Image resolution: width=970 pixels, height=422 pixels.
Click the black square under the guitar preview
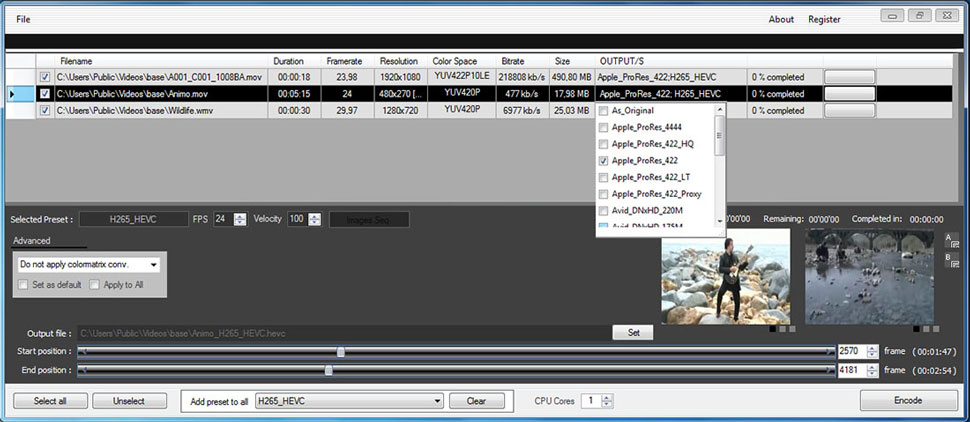tap(774, 328)
